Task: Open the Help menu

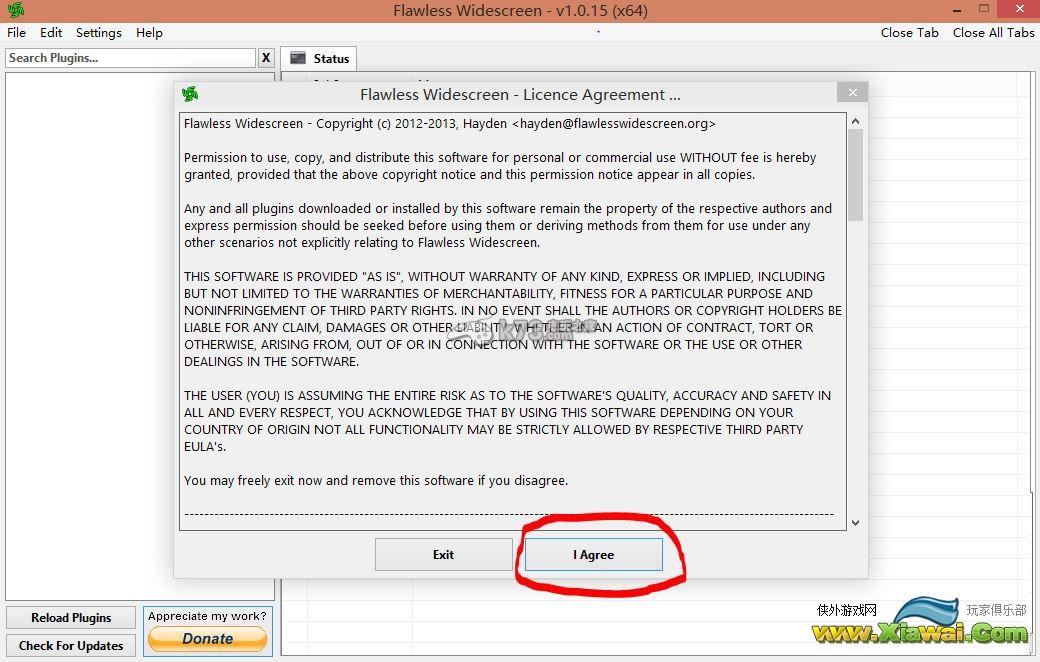Action: 149,33
